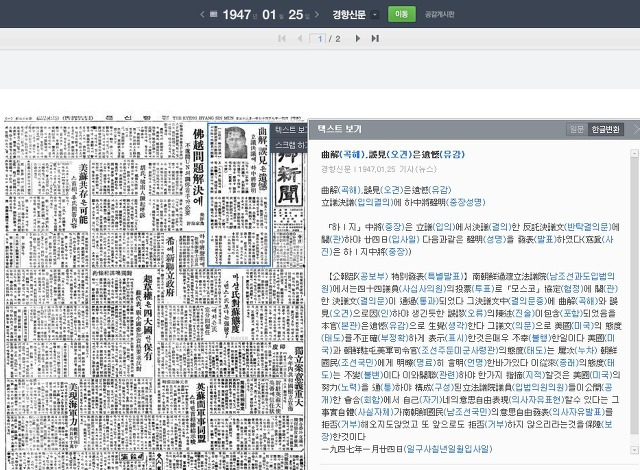Viewport: 640px width, 470px height.
Task: Select the year 1947 in the date bar
Action: pyautogui.click(x=237, y=14)
